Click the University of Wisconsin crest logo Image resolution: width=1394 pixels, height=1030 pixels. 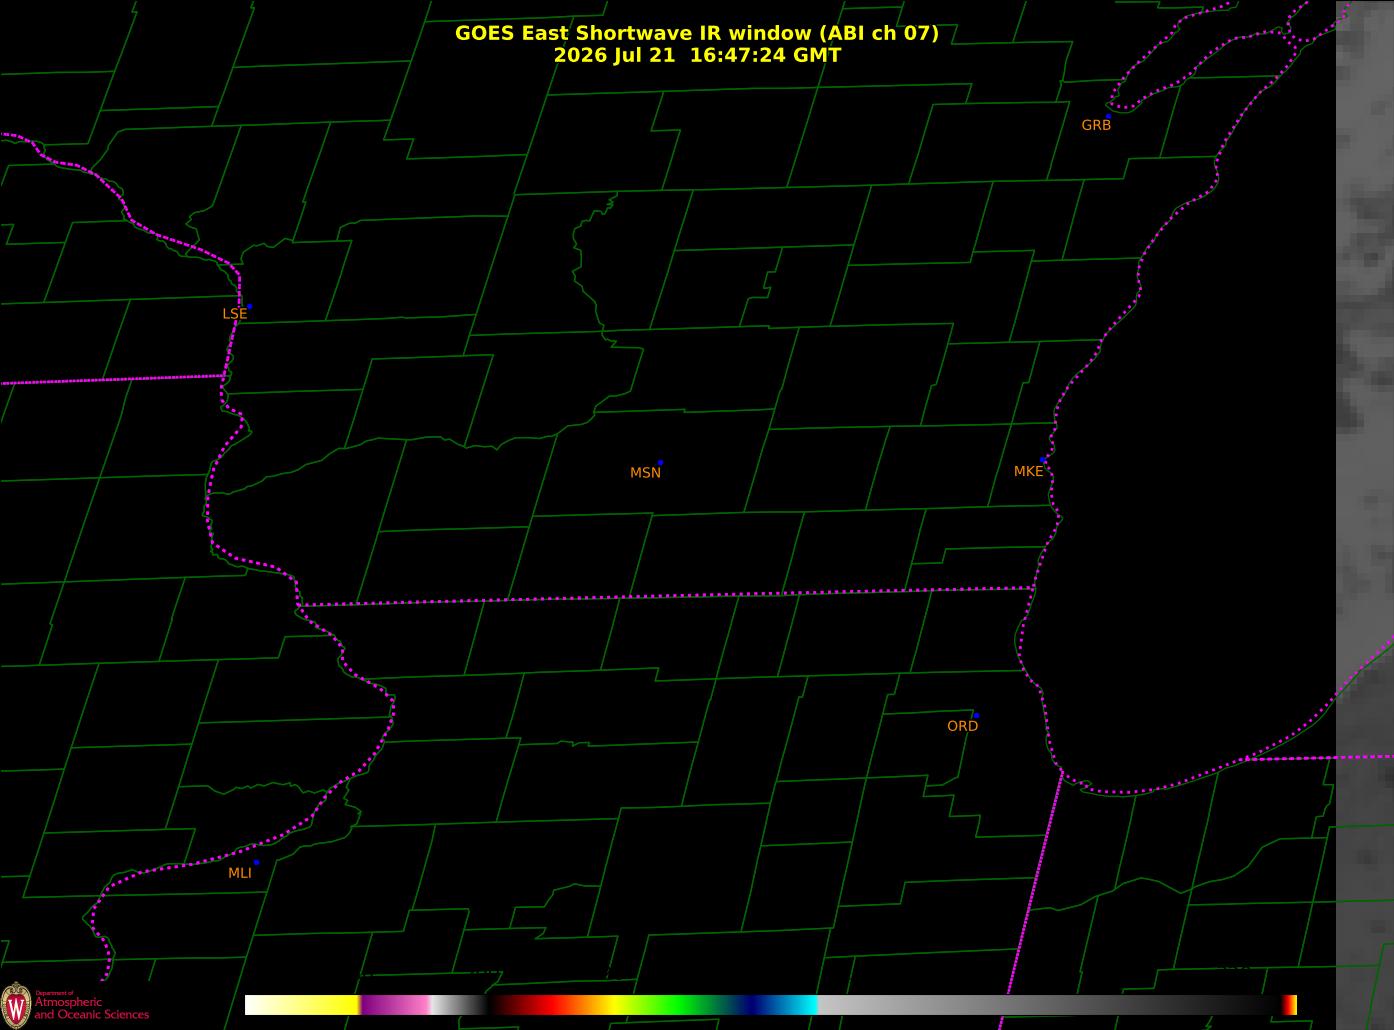(15, 1003)
